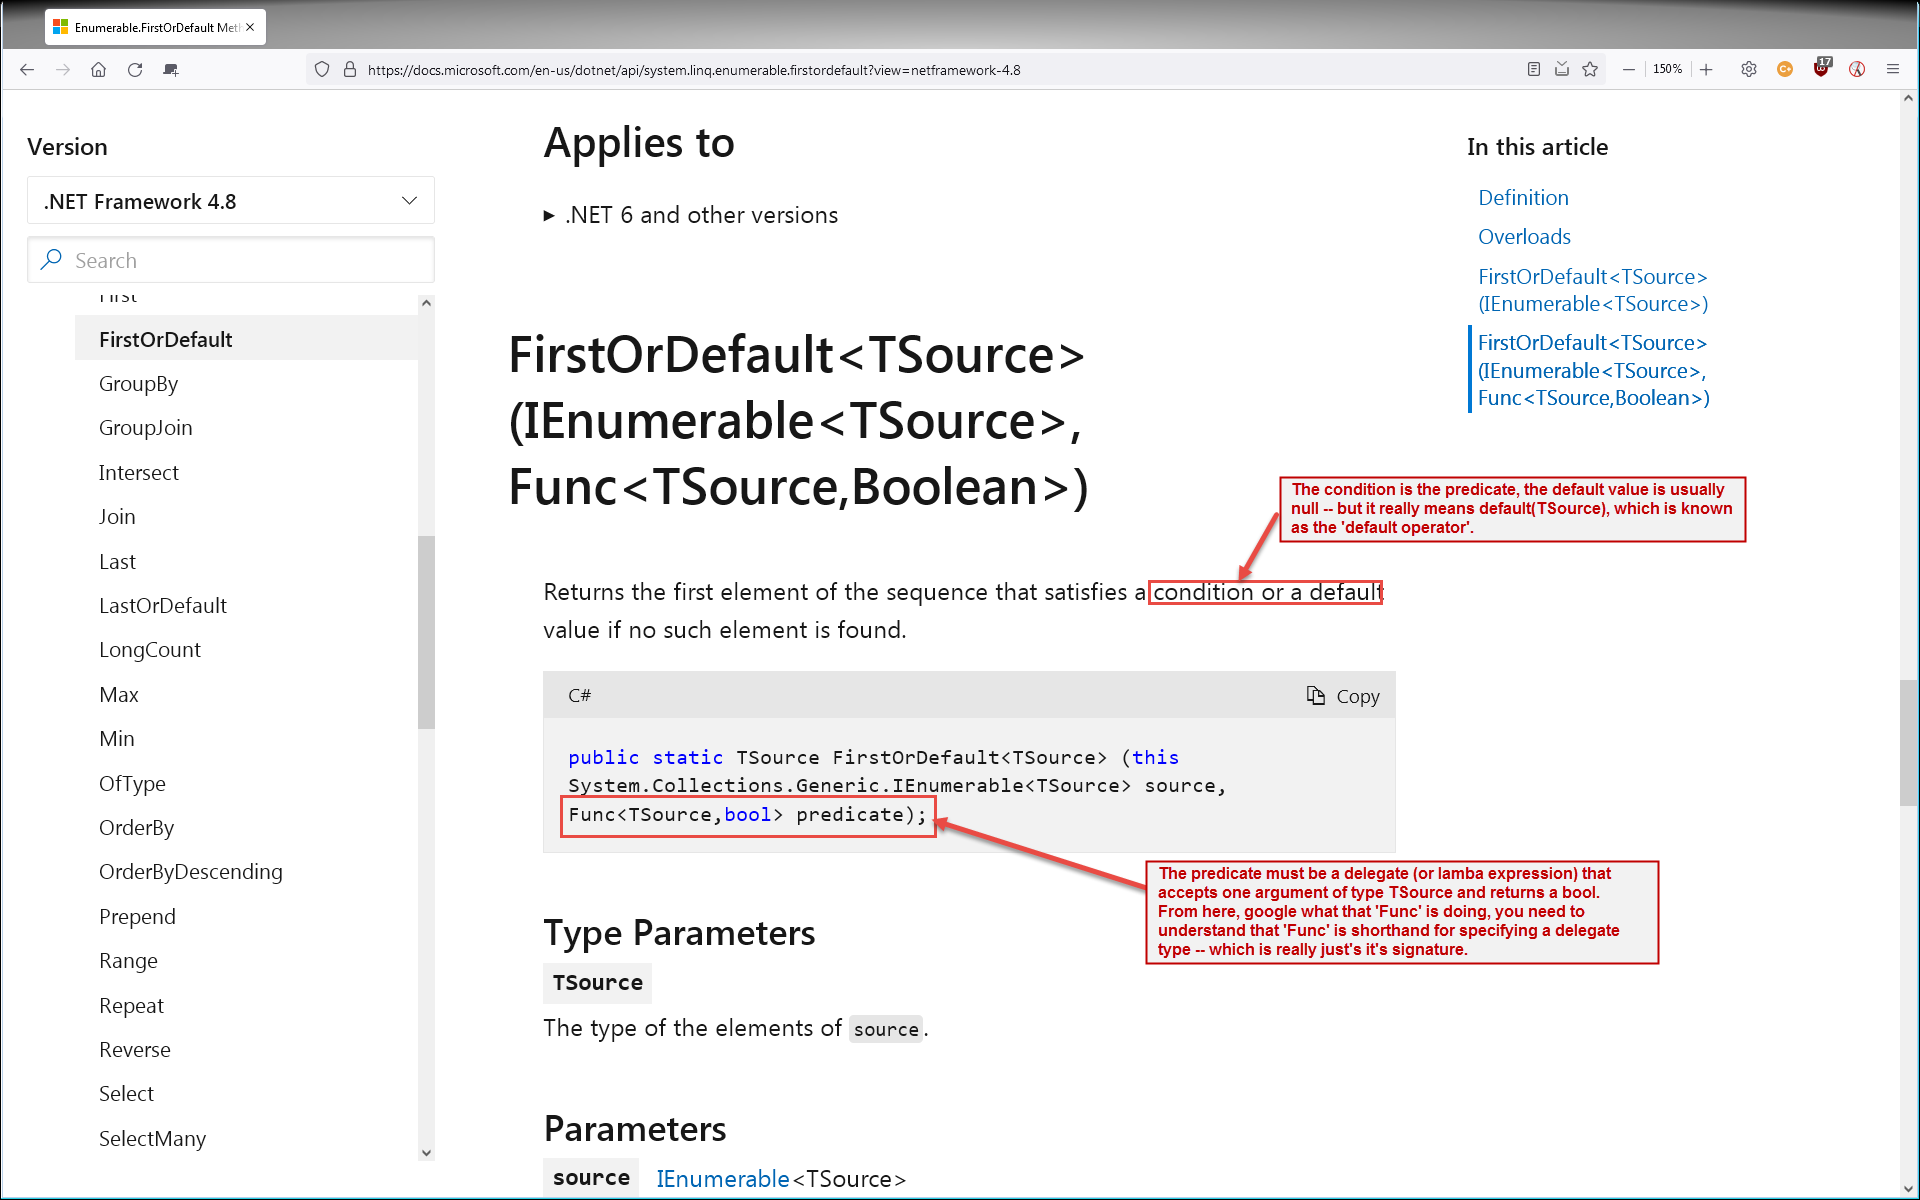
Task: Go to the browser home page
Action: tap(98, 69)
